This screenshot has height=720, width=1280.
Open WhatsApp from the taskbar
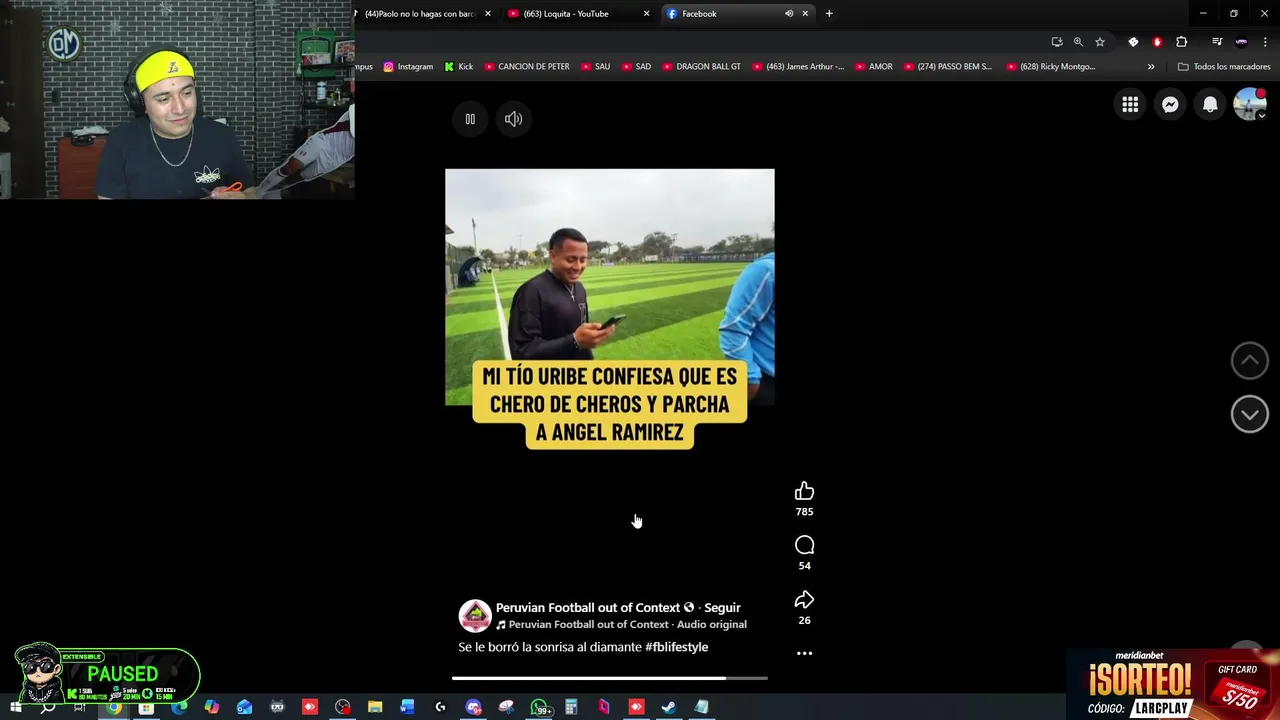[539, 707]
